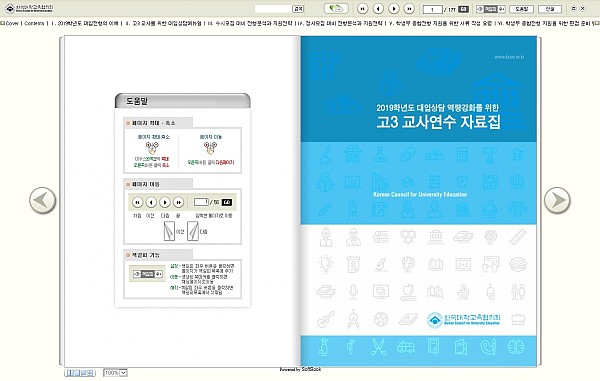
Task: Click the page number input field
Action: 432,9
